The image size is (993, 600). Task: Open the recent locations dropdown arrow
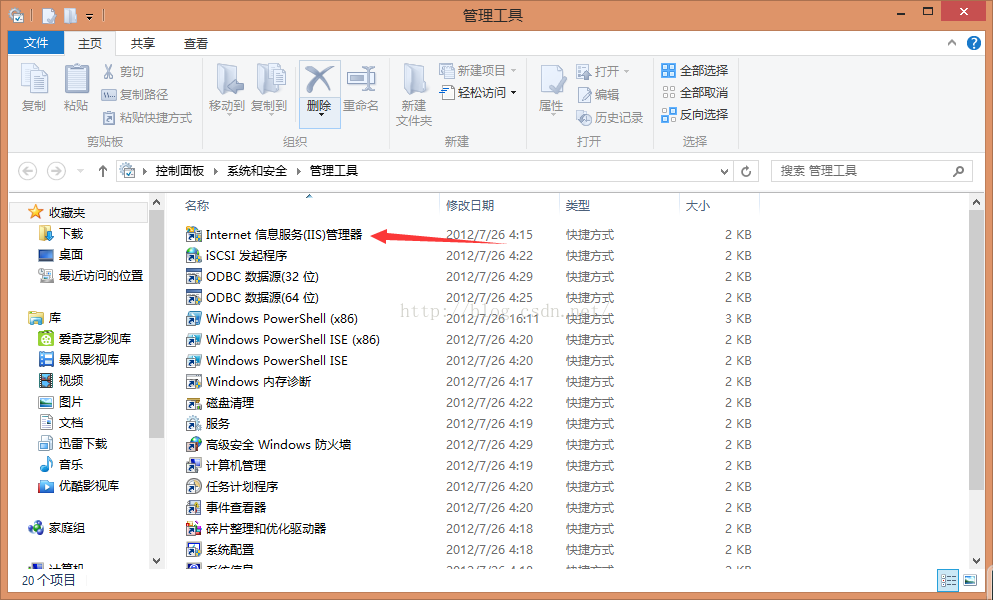coord(80,171)
